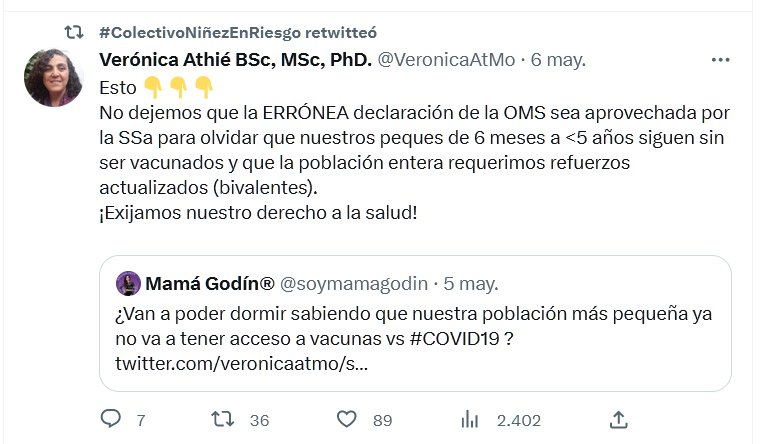774x444 pixels.
Task: Retweet this tweet using the arrows icon
Action: click(x=224, y=420)
